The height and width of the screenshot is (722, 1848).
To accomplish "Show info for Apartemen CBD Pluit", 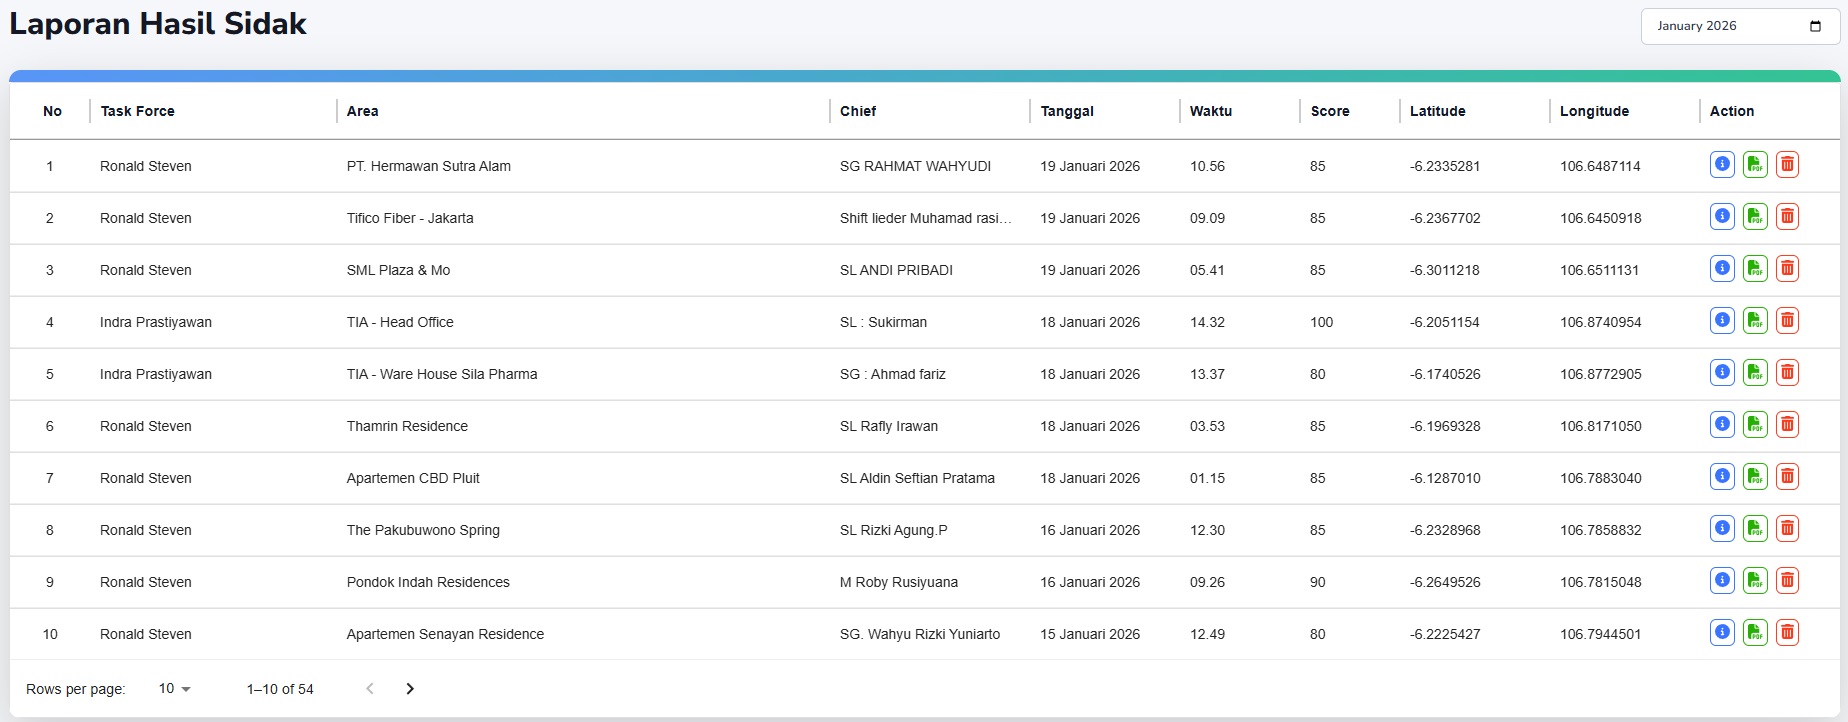I will click(1722, 477).
